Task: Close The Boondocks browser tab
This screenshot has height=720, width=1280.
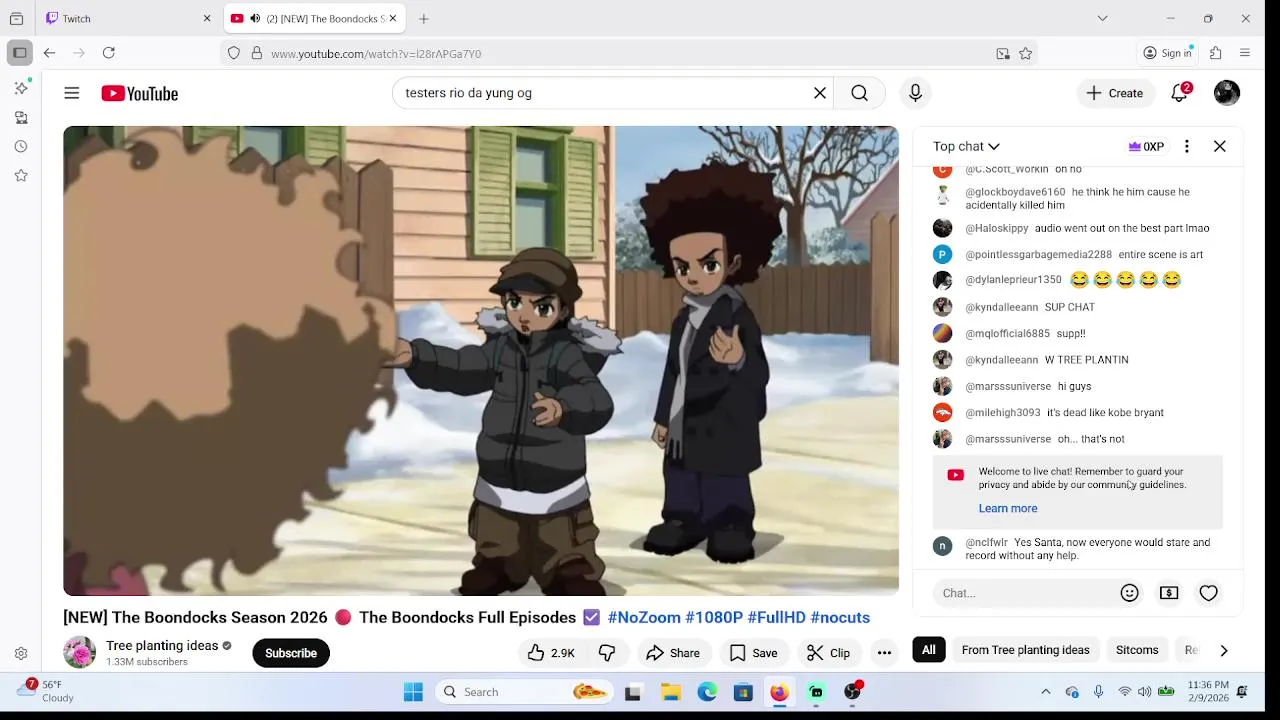Action: tap(393, 18)
